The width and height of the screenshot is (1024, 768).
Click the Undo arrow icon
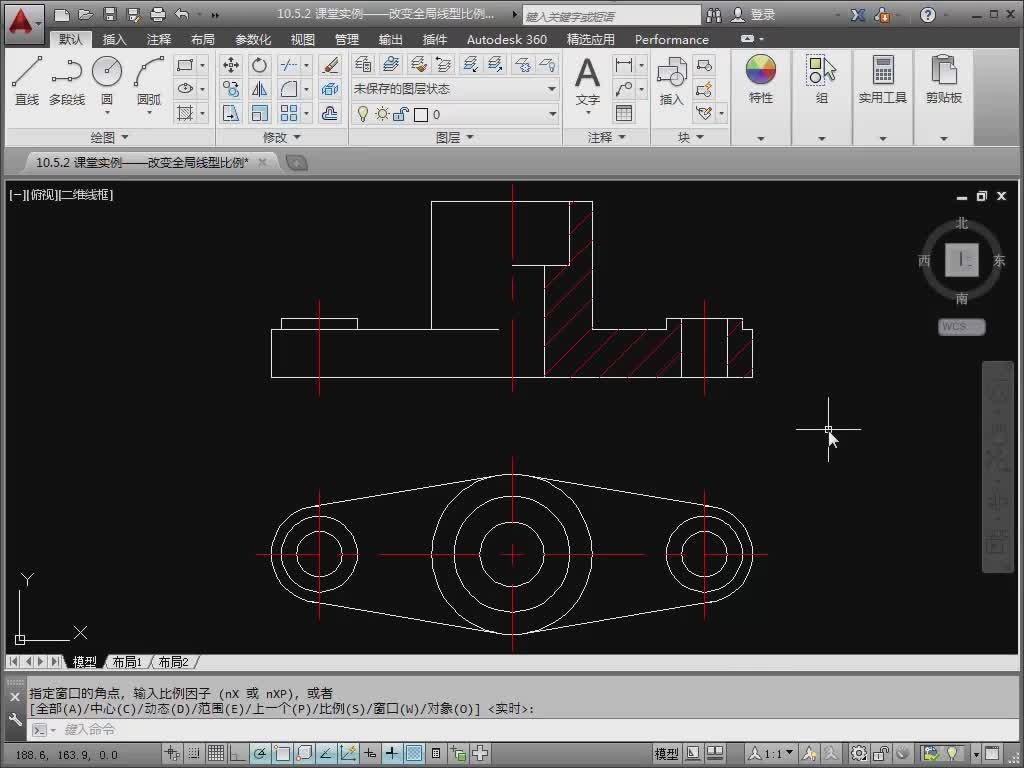click(182, 14)
